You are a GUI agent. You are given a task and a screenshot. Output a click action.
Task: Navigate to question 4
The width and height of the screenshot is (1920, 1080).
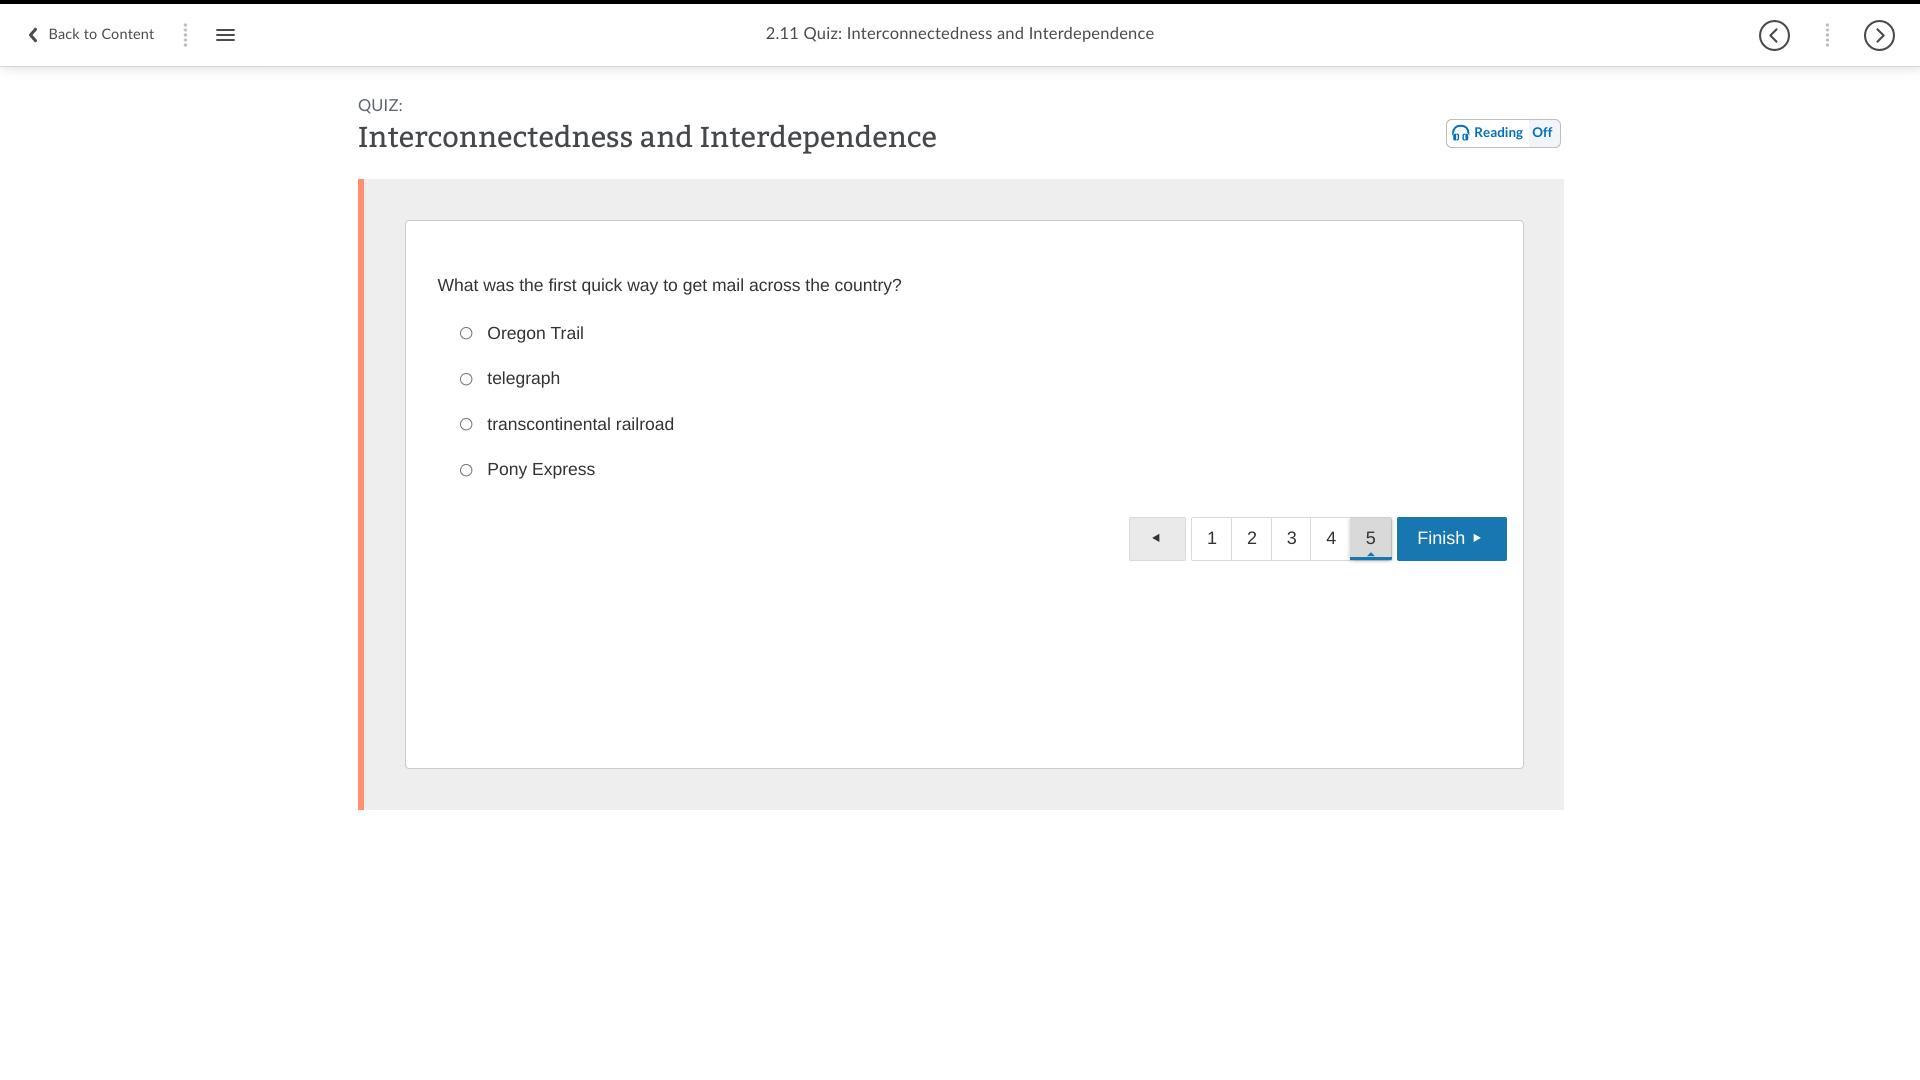coord(1331,538)
